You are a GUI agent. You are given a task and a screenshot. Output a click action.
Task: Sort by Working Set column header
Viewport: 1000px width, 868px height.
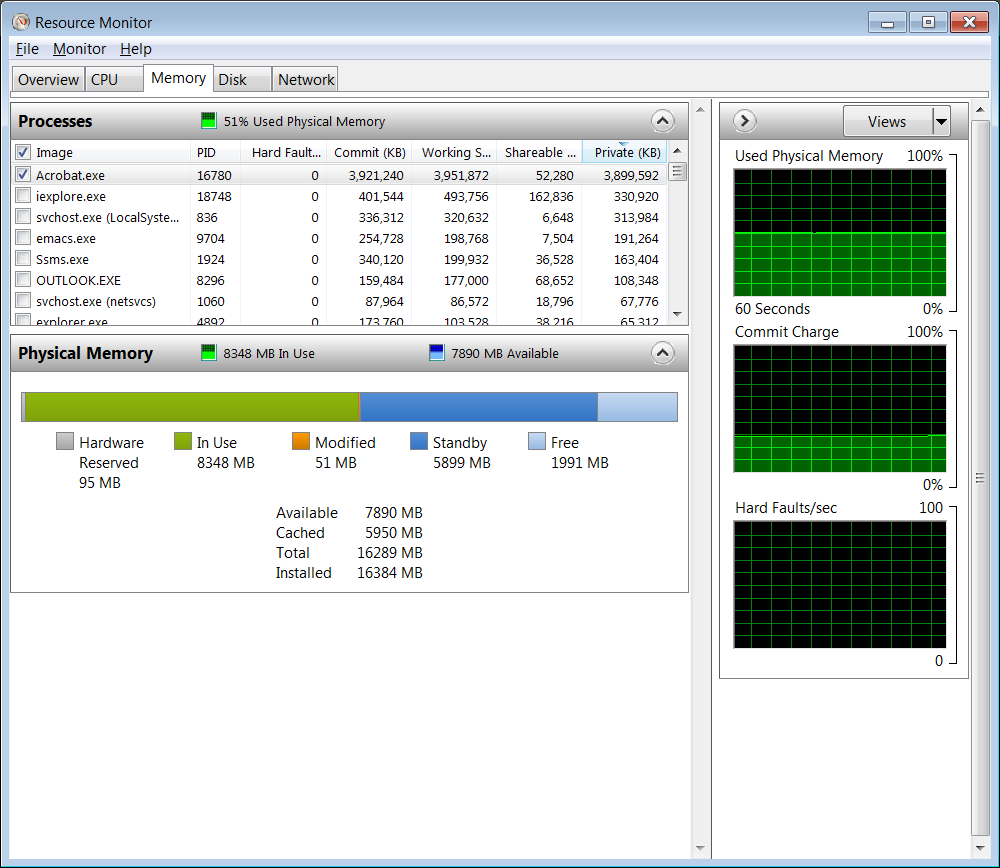point(455,152)
